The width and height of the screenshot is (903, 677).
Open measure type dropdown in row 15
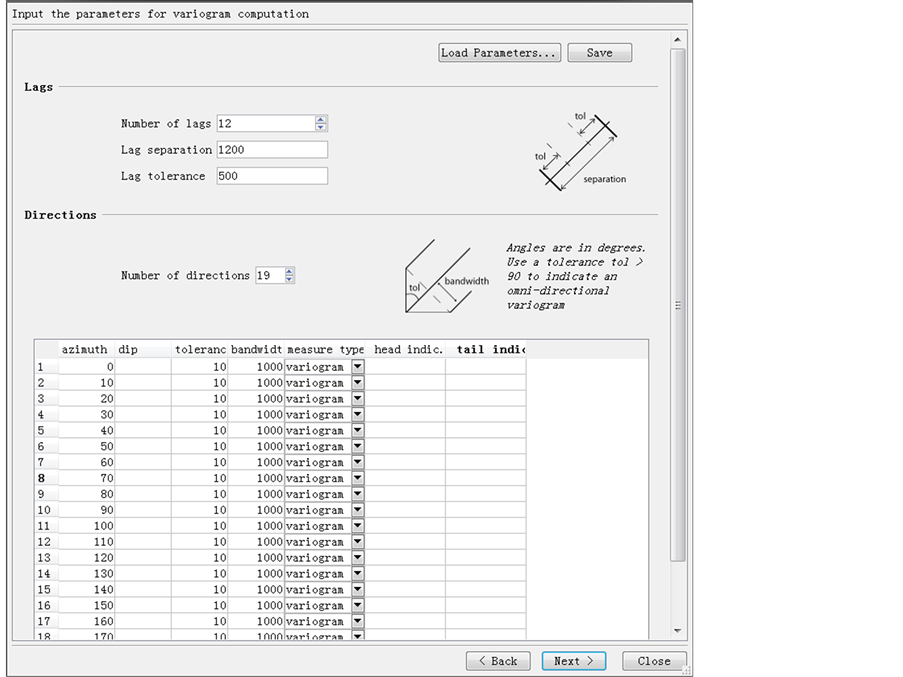click(358, 590)
